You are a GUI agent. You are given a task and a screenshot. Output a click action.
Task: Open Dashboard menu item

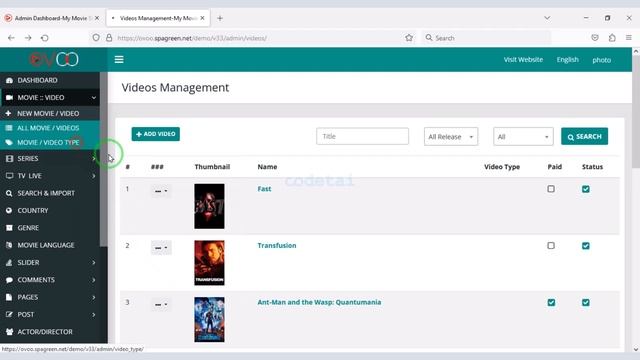click(x=50, y=80)
